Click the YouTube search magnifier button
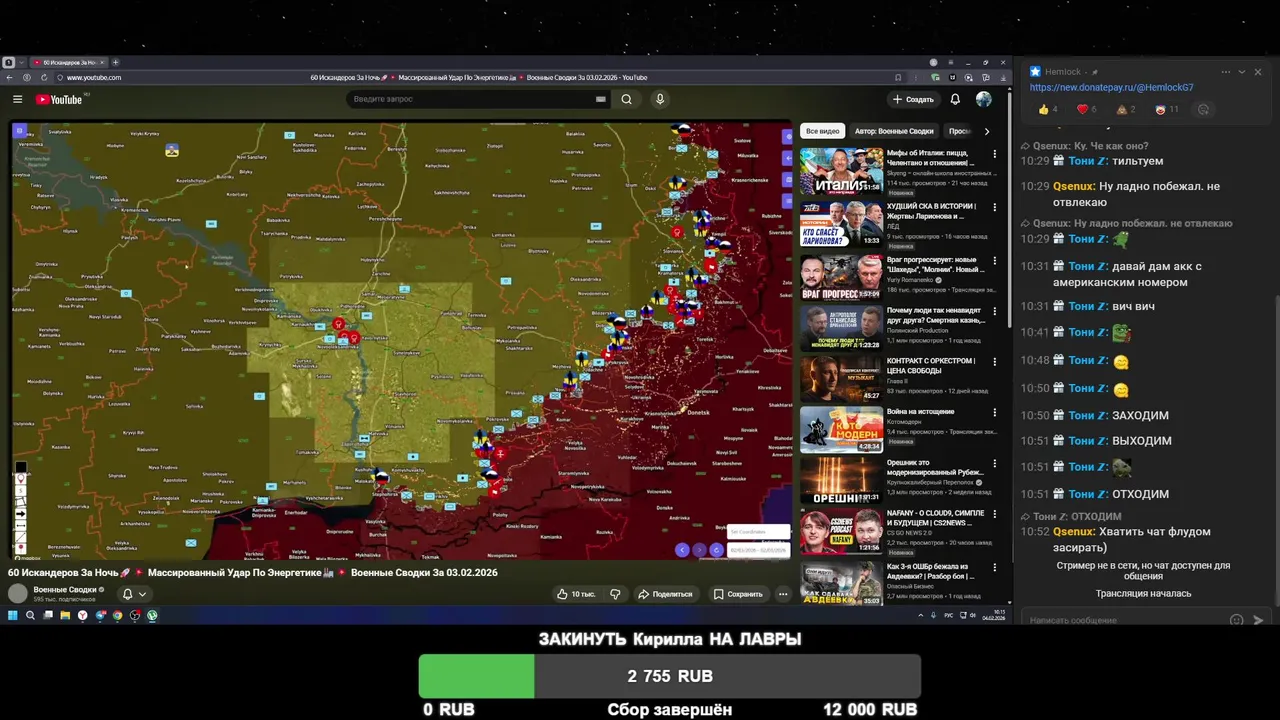Screen dimensions: 1280x720 pos(626,99)
